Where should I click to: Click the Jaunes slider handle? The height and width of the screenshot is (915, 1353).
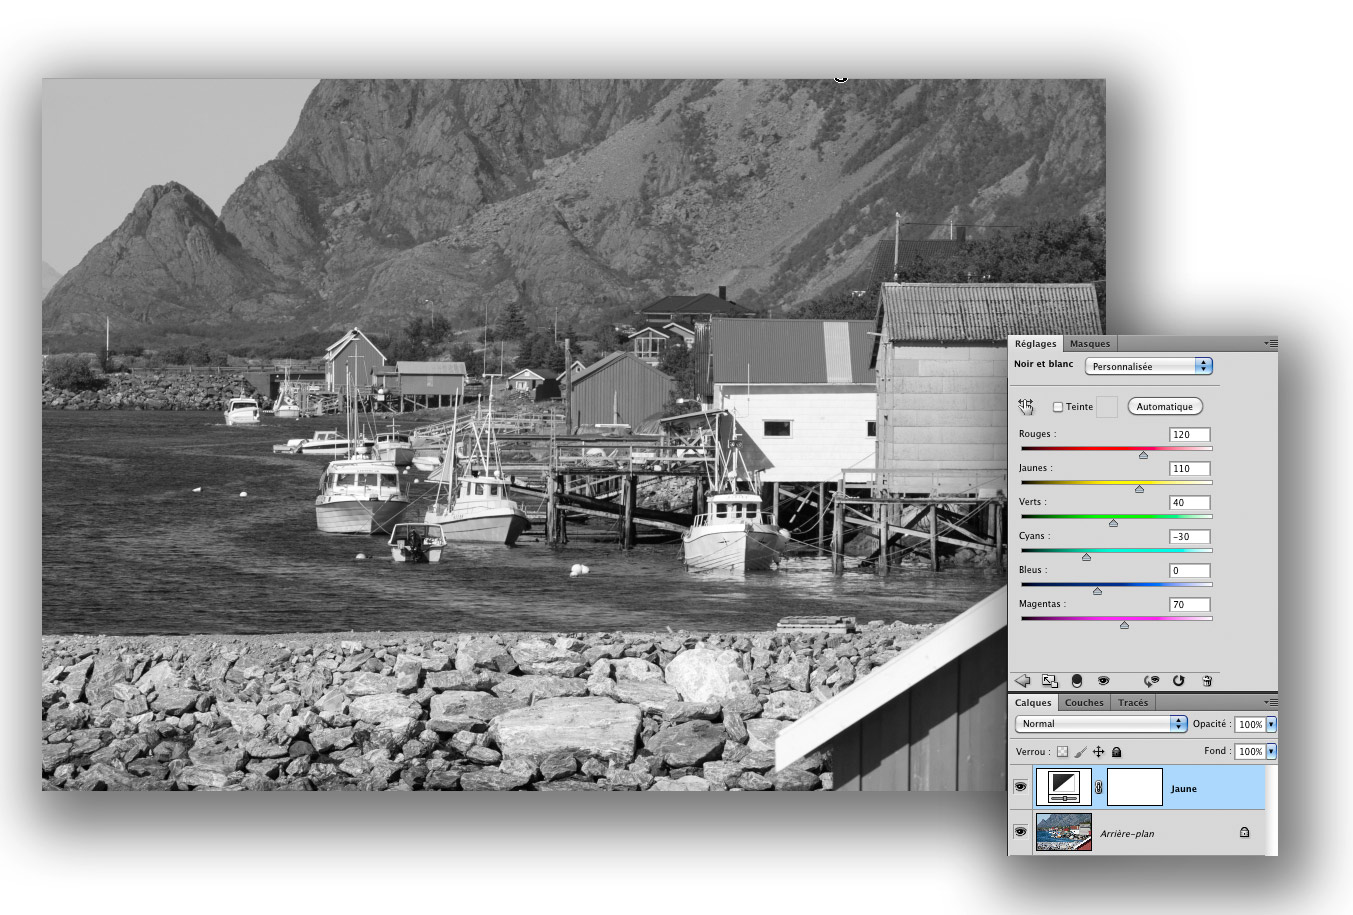coord(1139,489)
